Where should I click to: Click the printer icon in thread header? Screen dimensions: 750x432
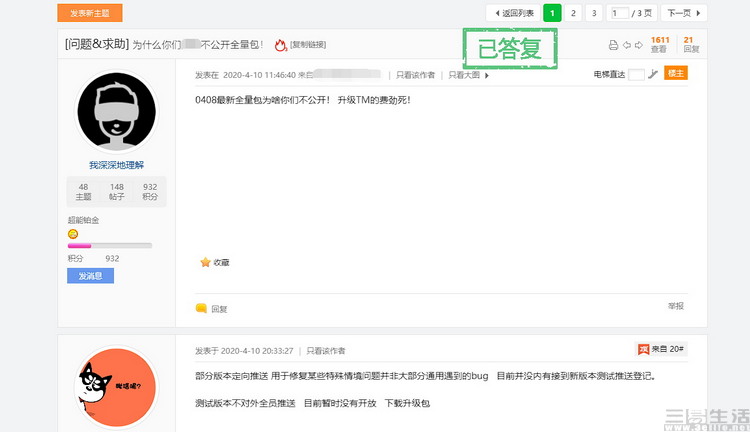click(613, 45)
